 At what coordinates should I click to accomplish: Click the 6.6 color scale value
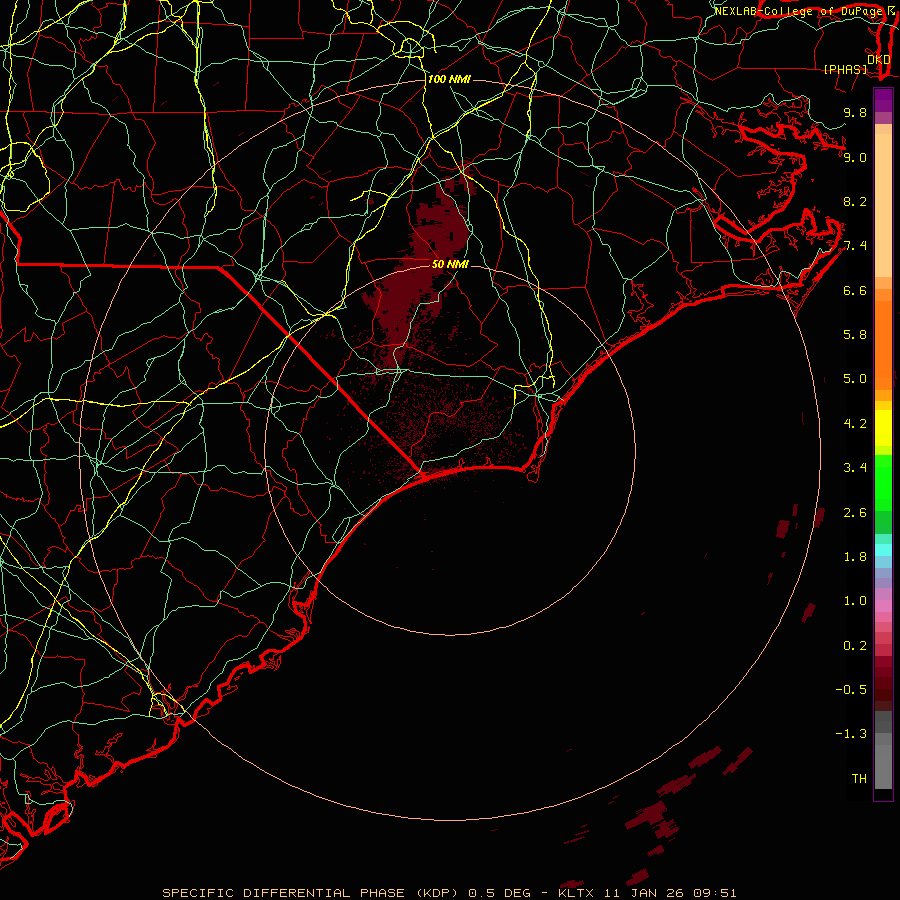[855, 290]
